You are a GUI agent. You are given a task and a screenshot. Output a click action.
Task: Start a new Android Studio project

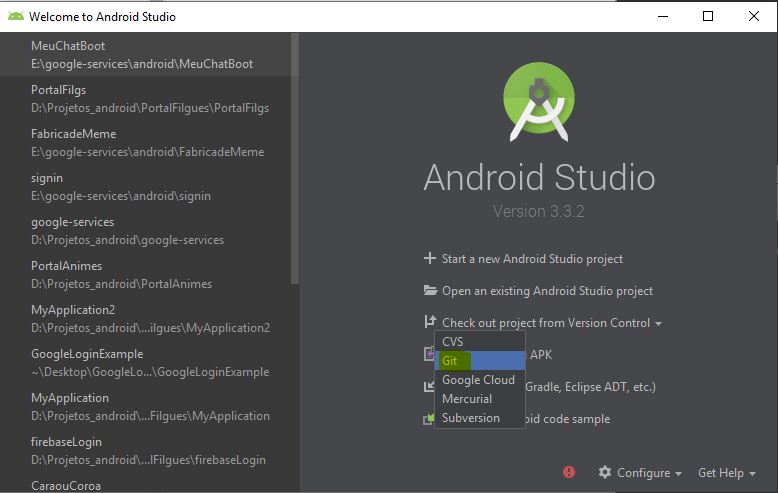click(523, 259)
